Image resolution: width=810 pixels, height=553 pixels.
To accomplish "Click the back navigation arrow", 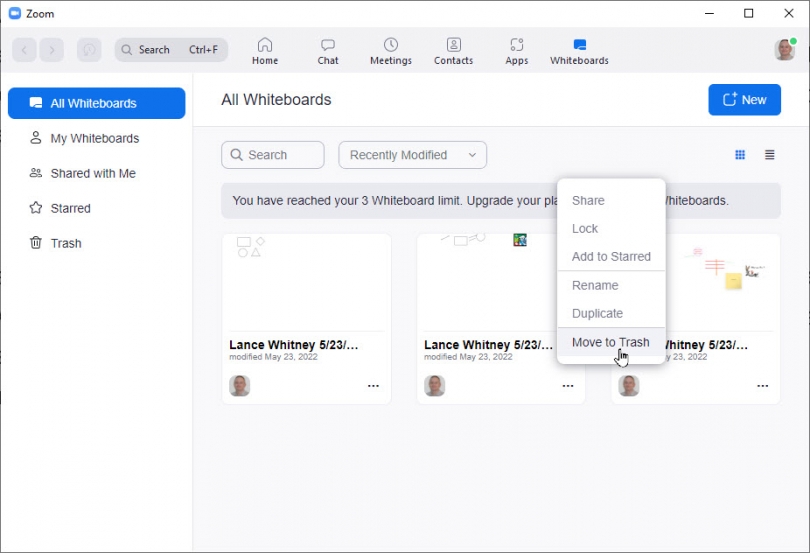I will (25, 50).
